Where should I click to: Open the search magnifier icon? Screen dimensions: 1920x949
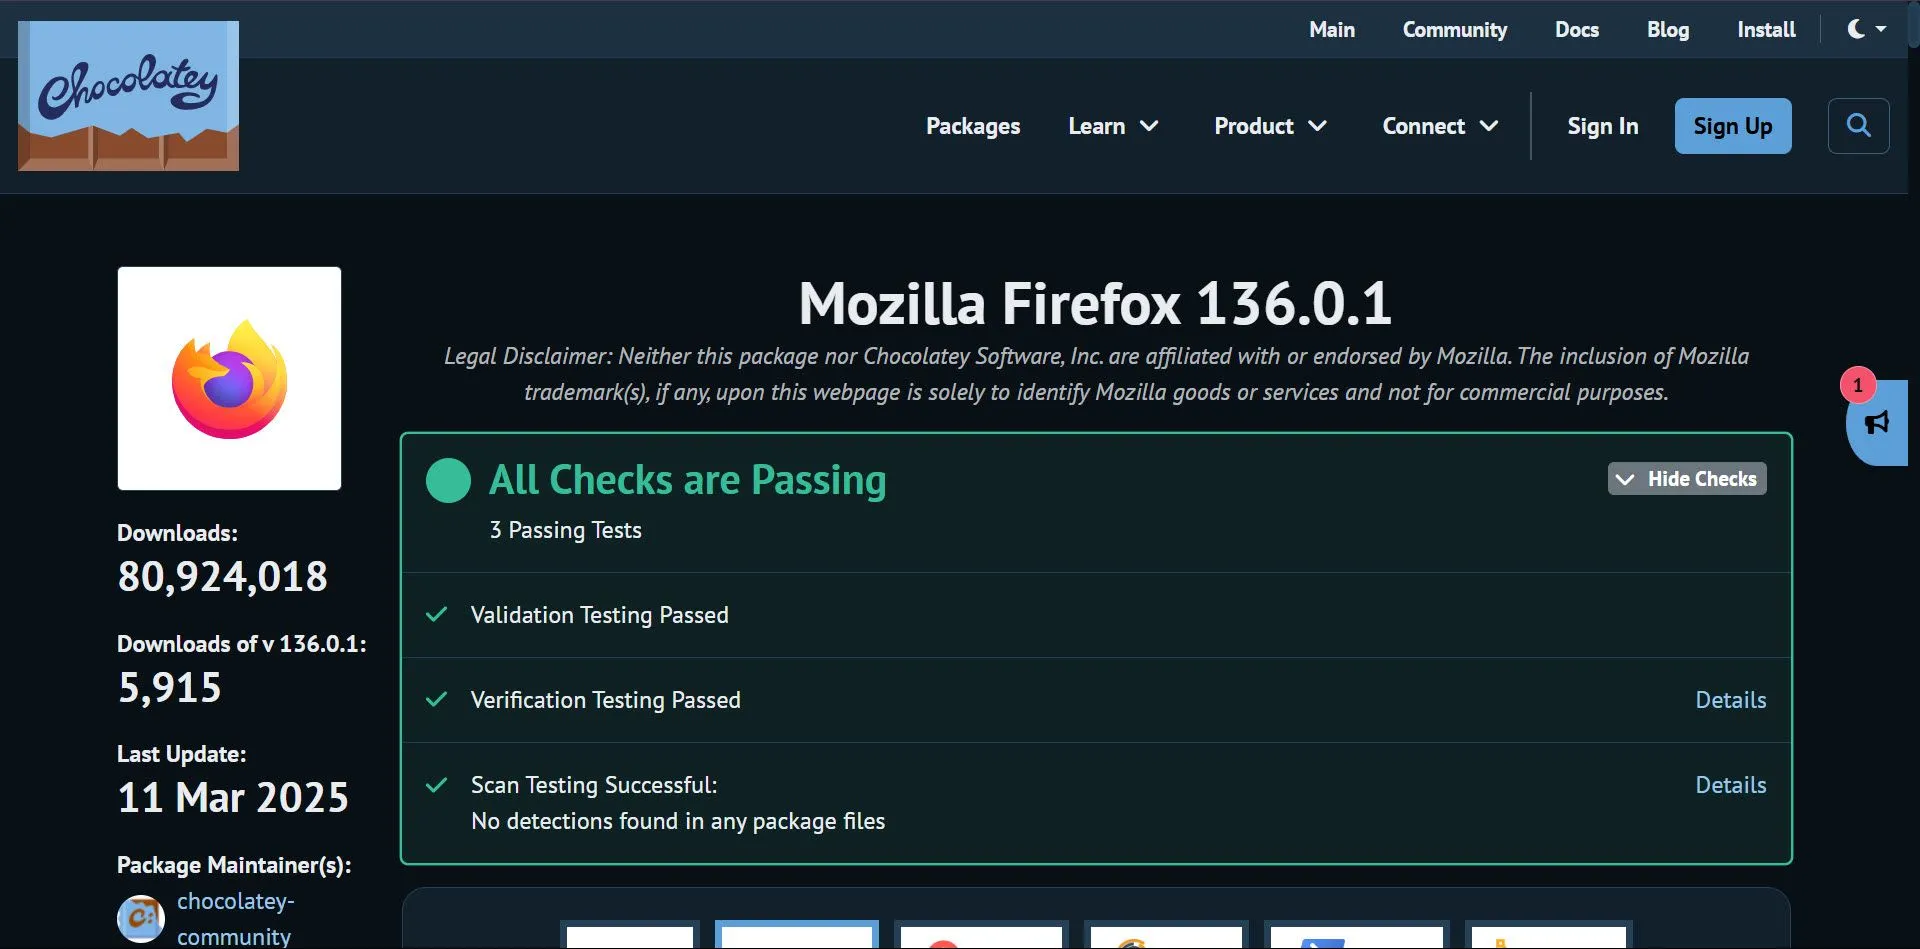[x=1858, y=126]
